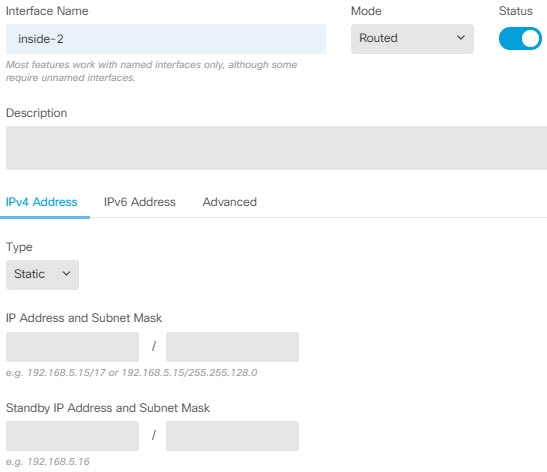Image resolution: width=547 pixels, height=472 pixels.
Task: Switch to the IPv4 Address tab
Action: point(42,202)
